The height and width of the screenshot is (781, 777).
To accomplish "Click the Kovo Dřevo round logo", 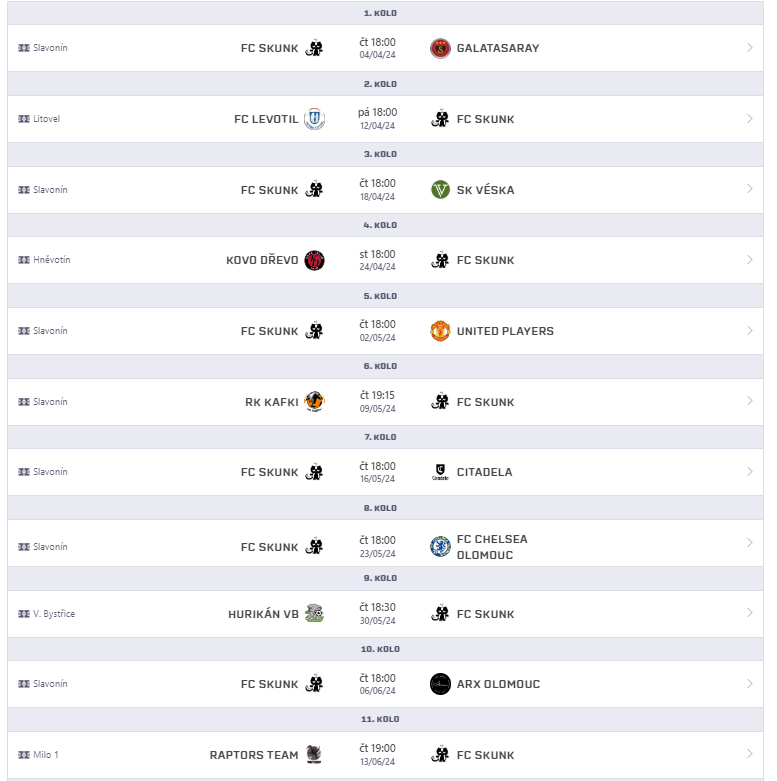I will pyautogui.click(x=314, y=260).
